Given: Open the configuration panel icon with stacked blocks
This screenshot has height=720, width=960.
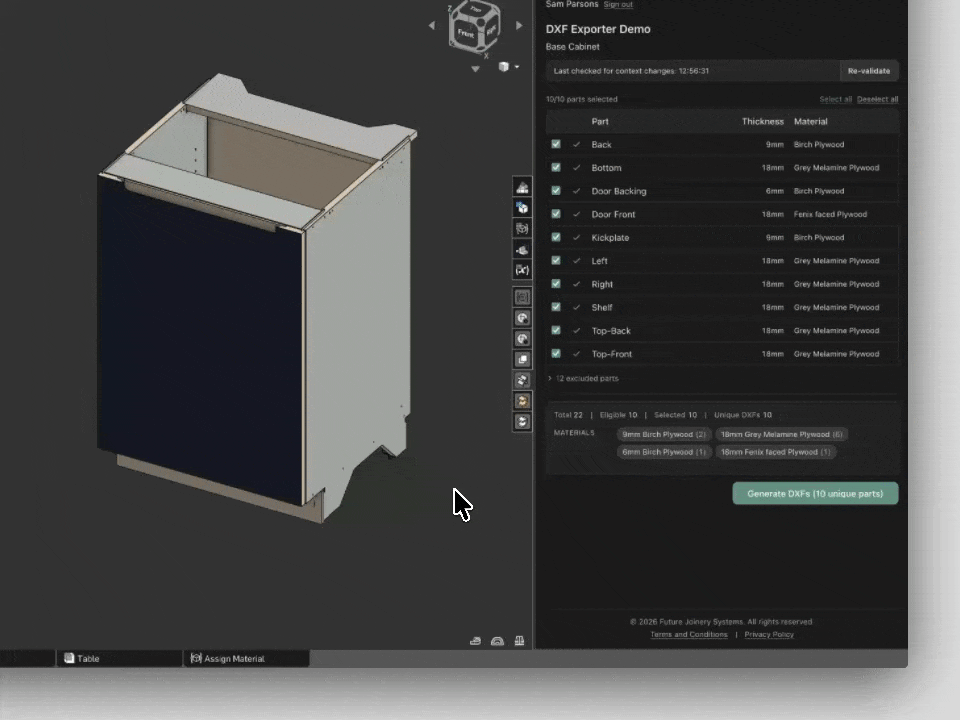Looking at the screenshot, I should (522, 187).
